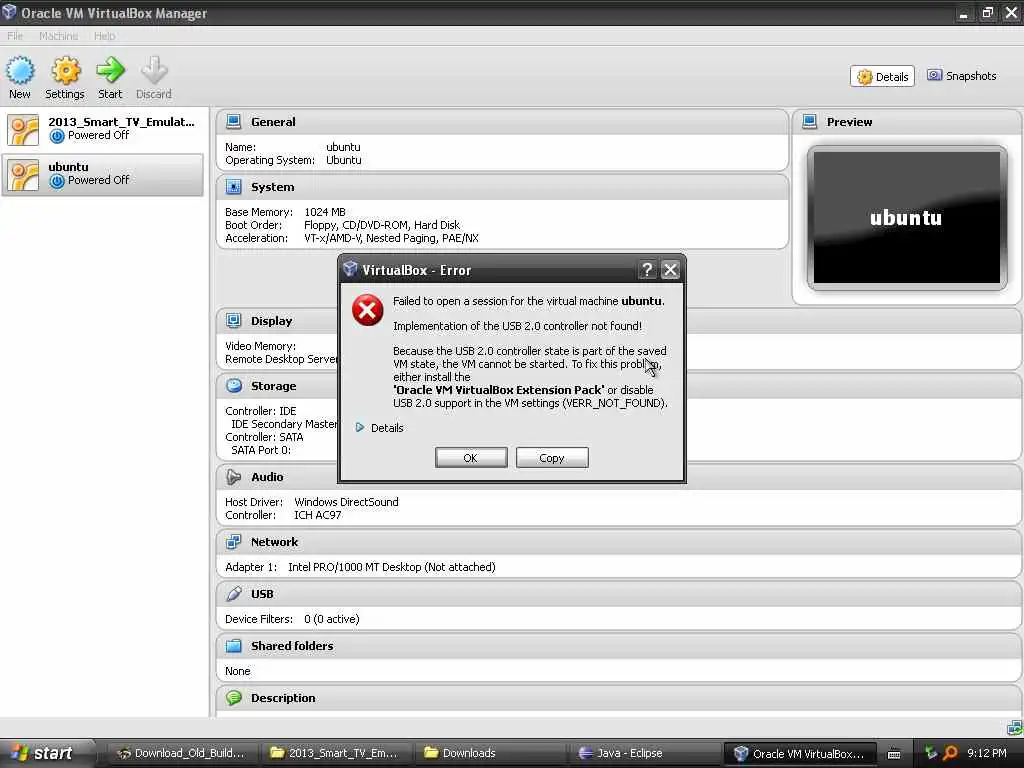Click the USB section plug icon
Image resolution: width=1024 pixels, height=768 pixels.
click(x=233, y=594)
